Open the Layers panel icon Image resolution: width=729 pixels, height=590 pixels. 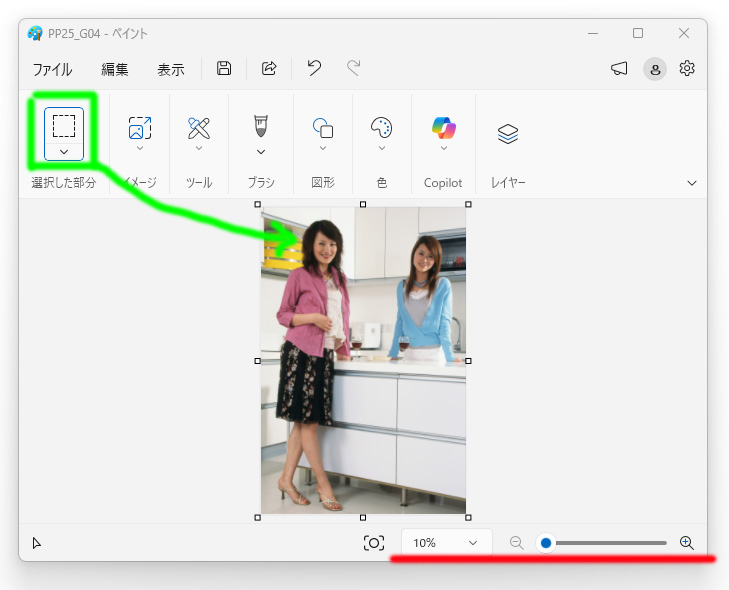(x=508, y=134)
